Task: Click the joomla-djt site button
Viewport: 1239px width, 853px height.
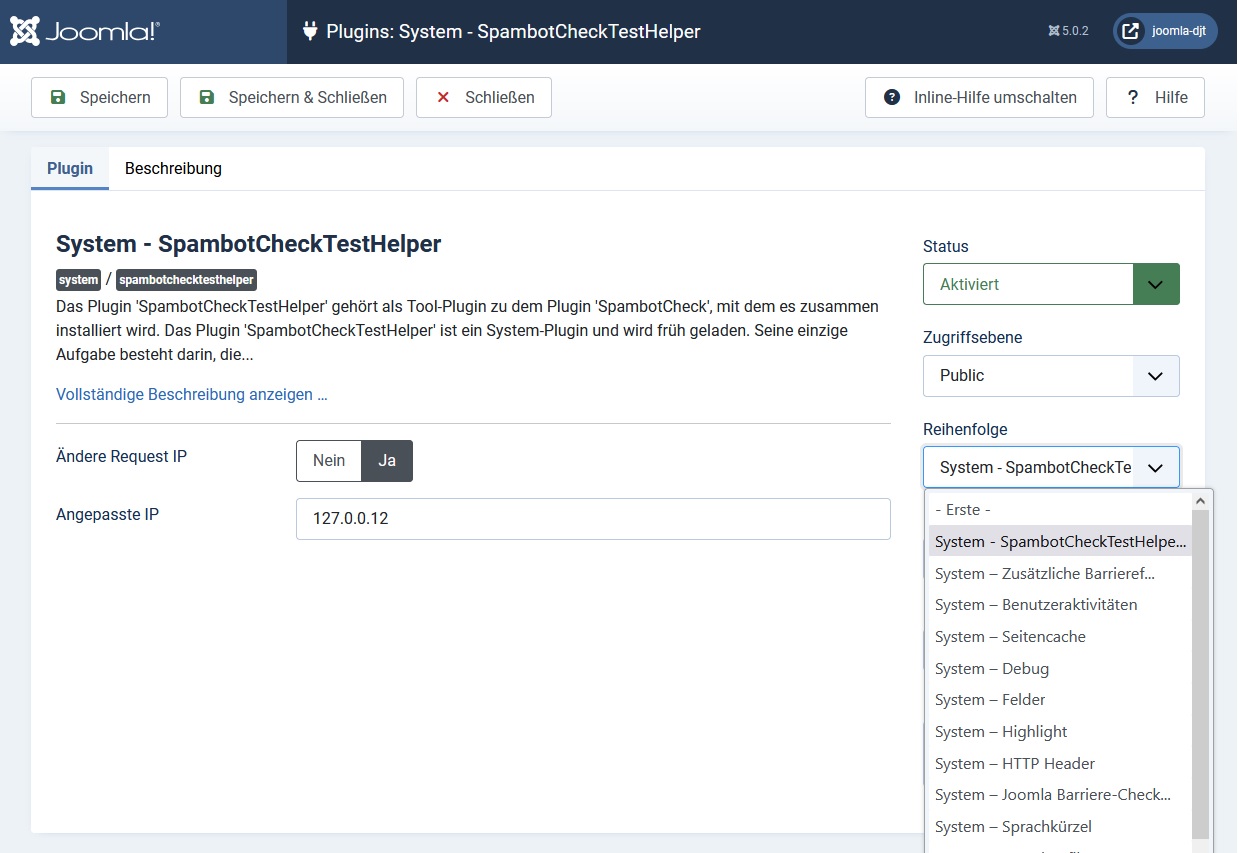Action: tap(1164, 31)
